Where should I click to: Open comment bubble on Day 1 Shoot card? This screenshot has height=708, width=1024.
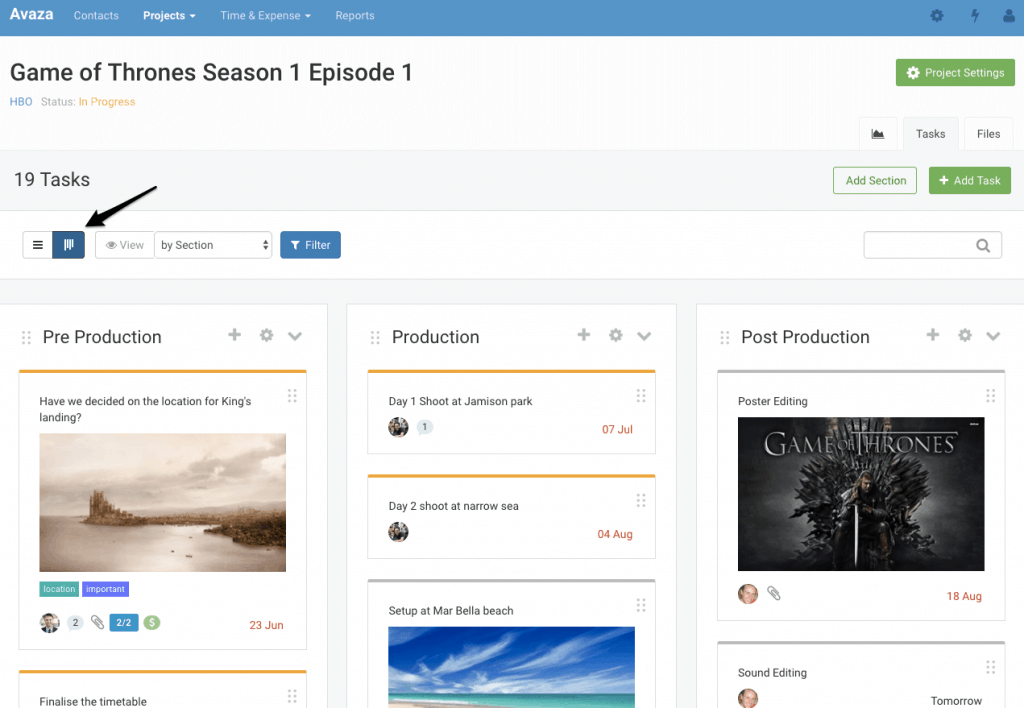point(424,427)
